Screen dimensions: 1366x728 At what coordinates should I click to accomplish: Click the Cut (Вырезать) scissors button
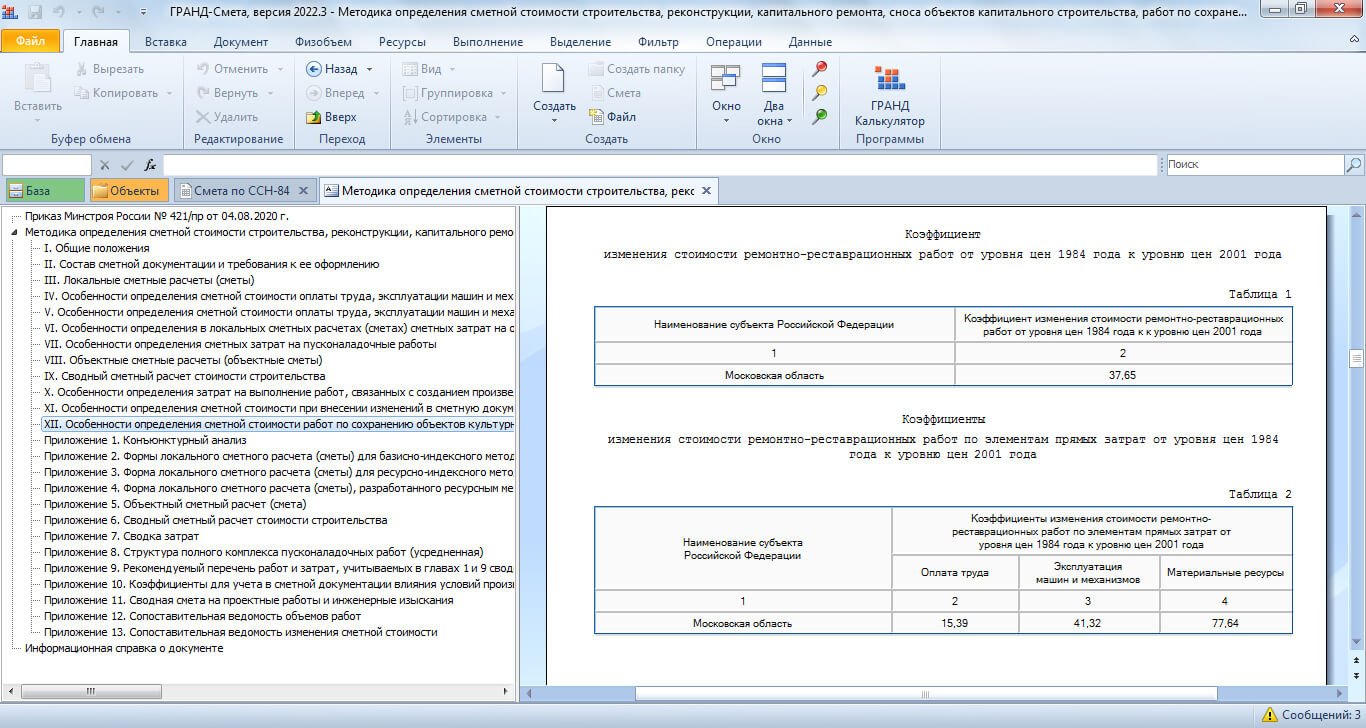[x=110, y=69]
